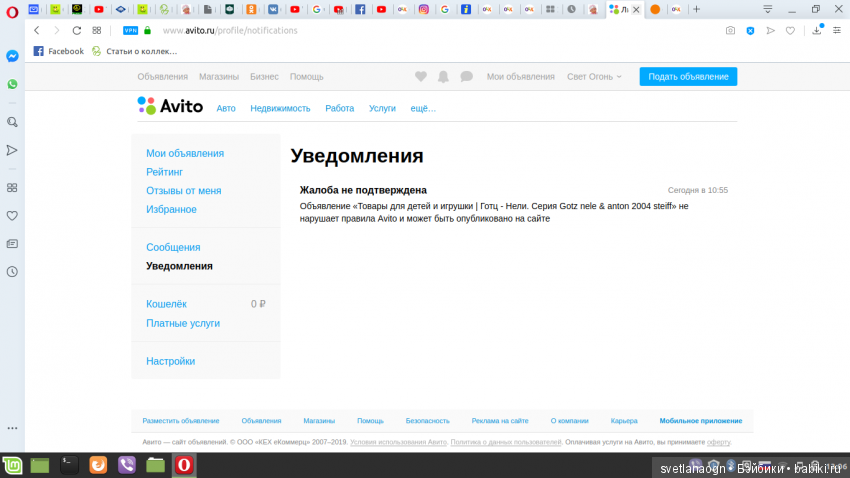Open Помощь top menu item
This screenshot has width=850, height=478.
pyautogui.click(x=306, y=76)
